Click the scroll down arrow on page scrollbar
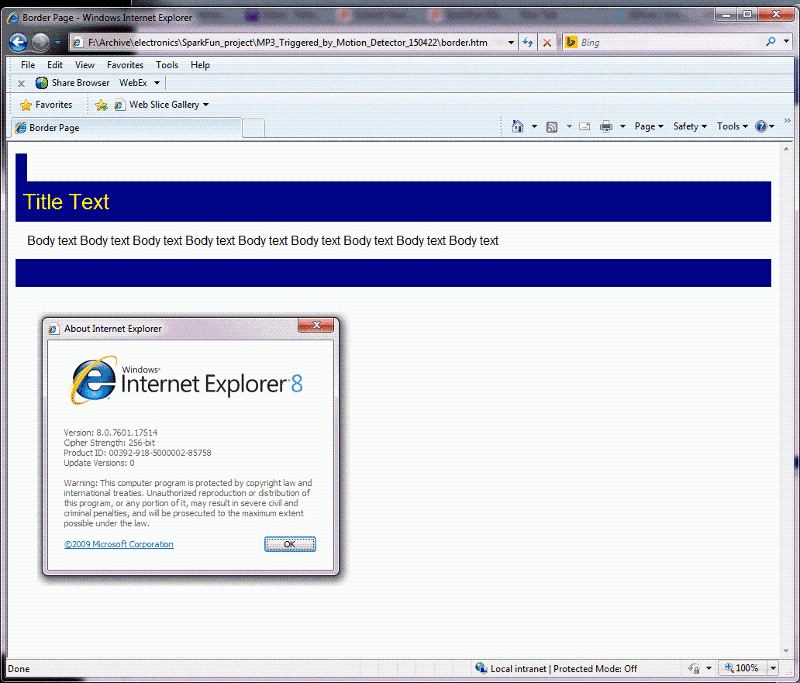Screen dimensions: 800x683 point(786,651)
